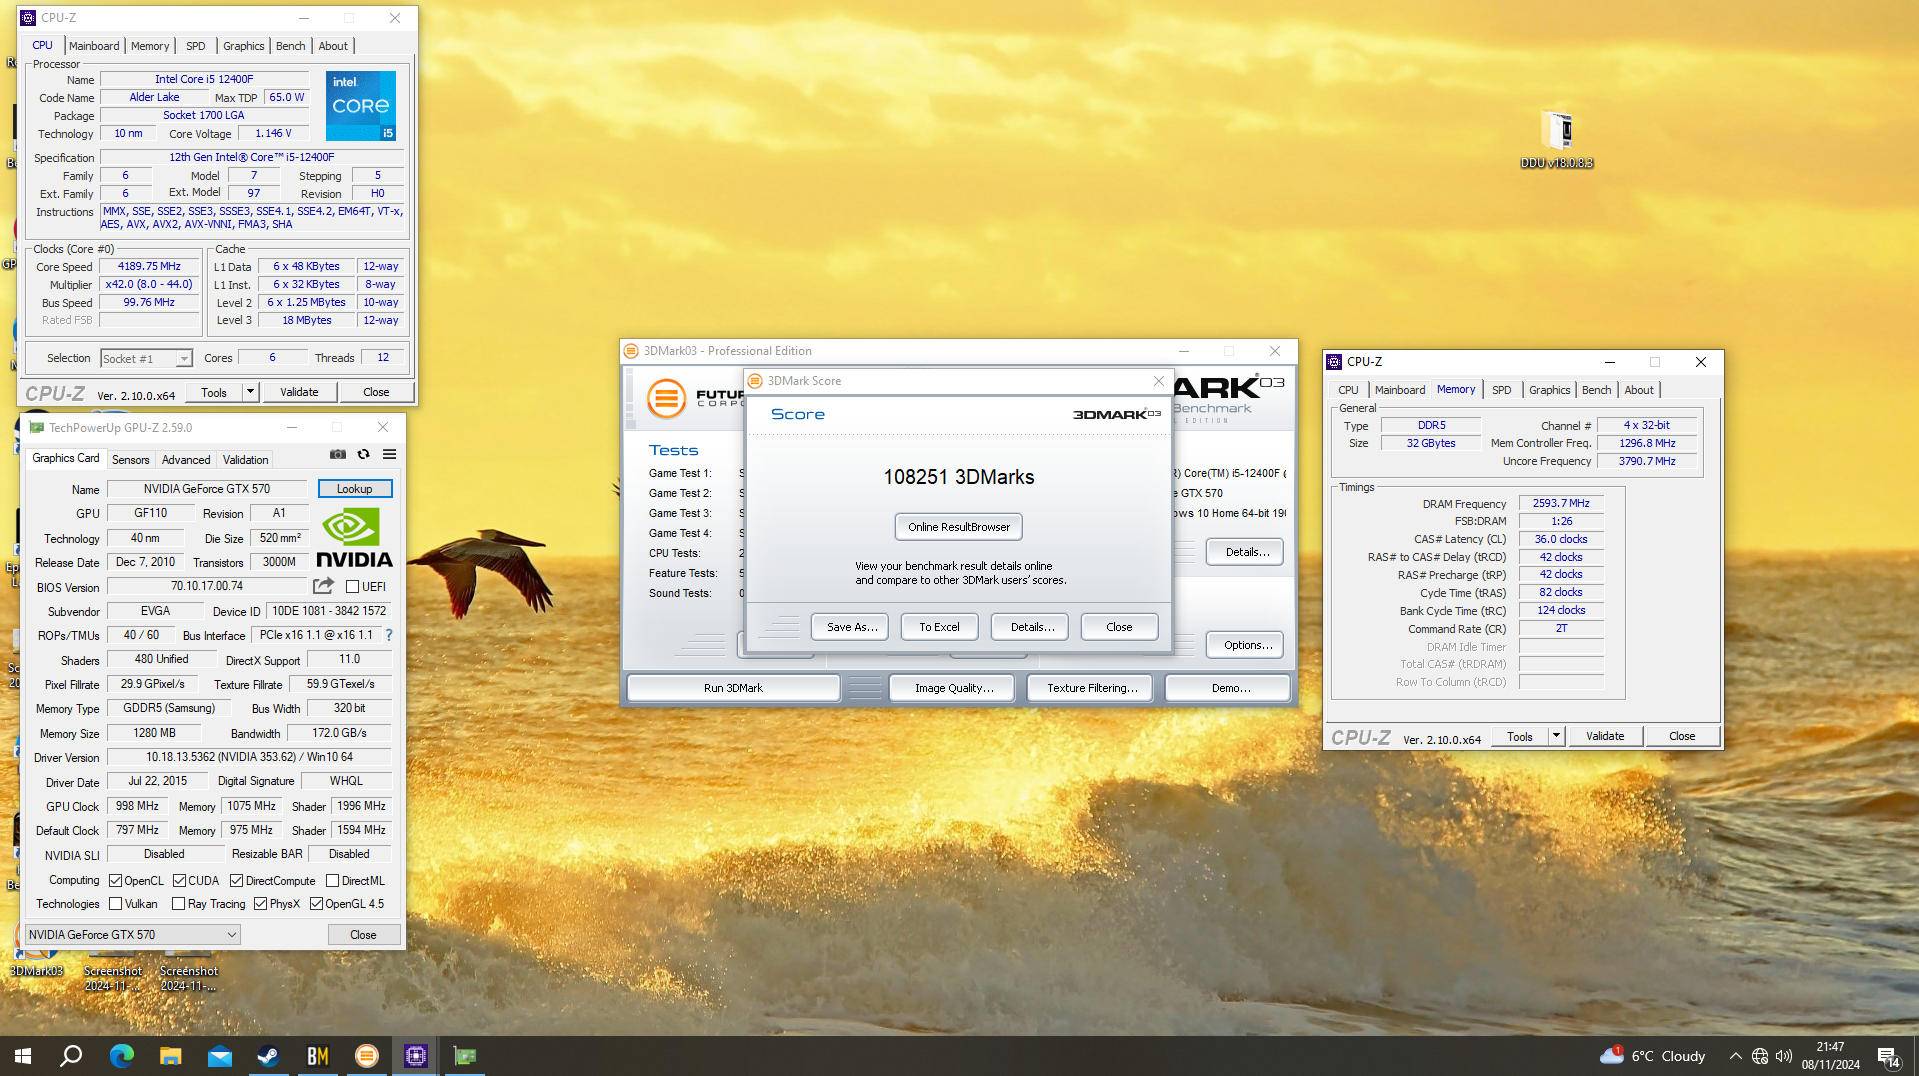Click the network globe tray icon

[x=1760, y=1056]
